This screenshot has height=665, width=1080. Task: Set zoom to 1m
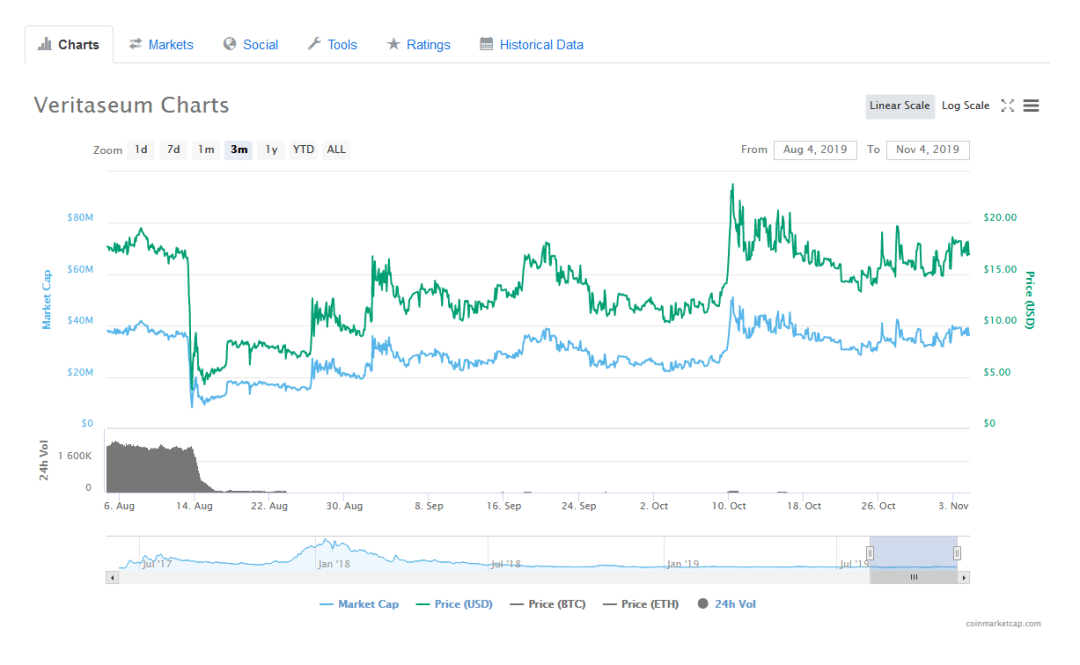(x=206, y=150)
